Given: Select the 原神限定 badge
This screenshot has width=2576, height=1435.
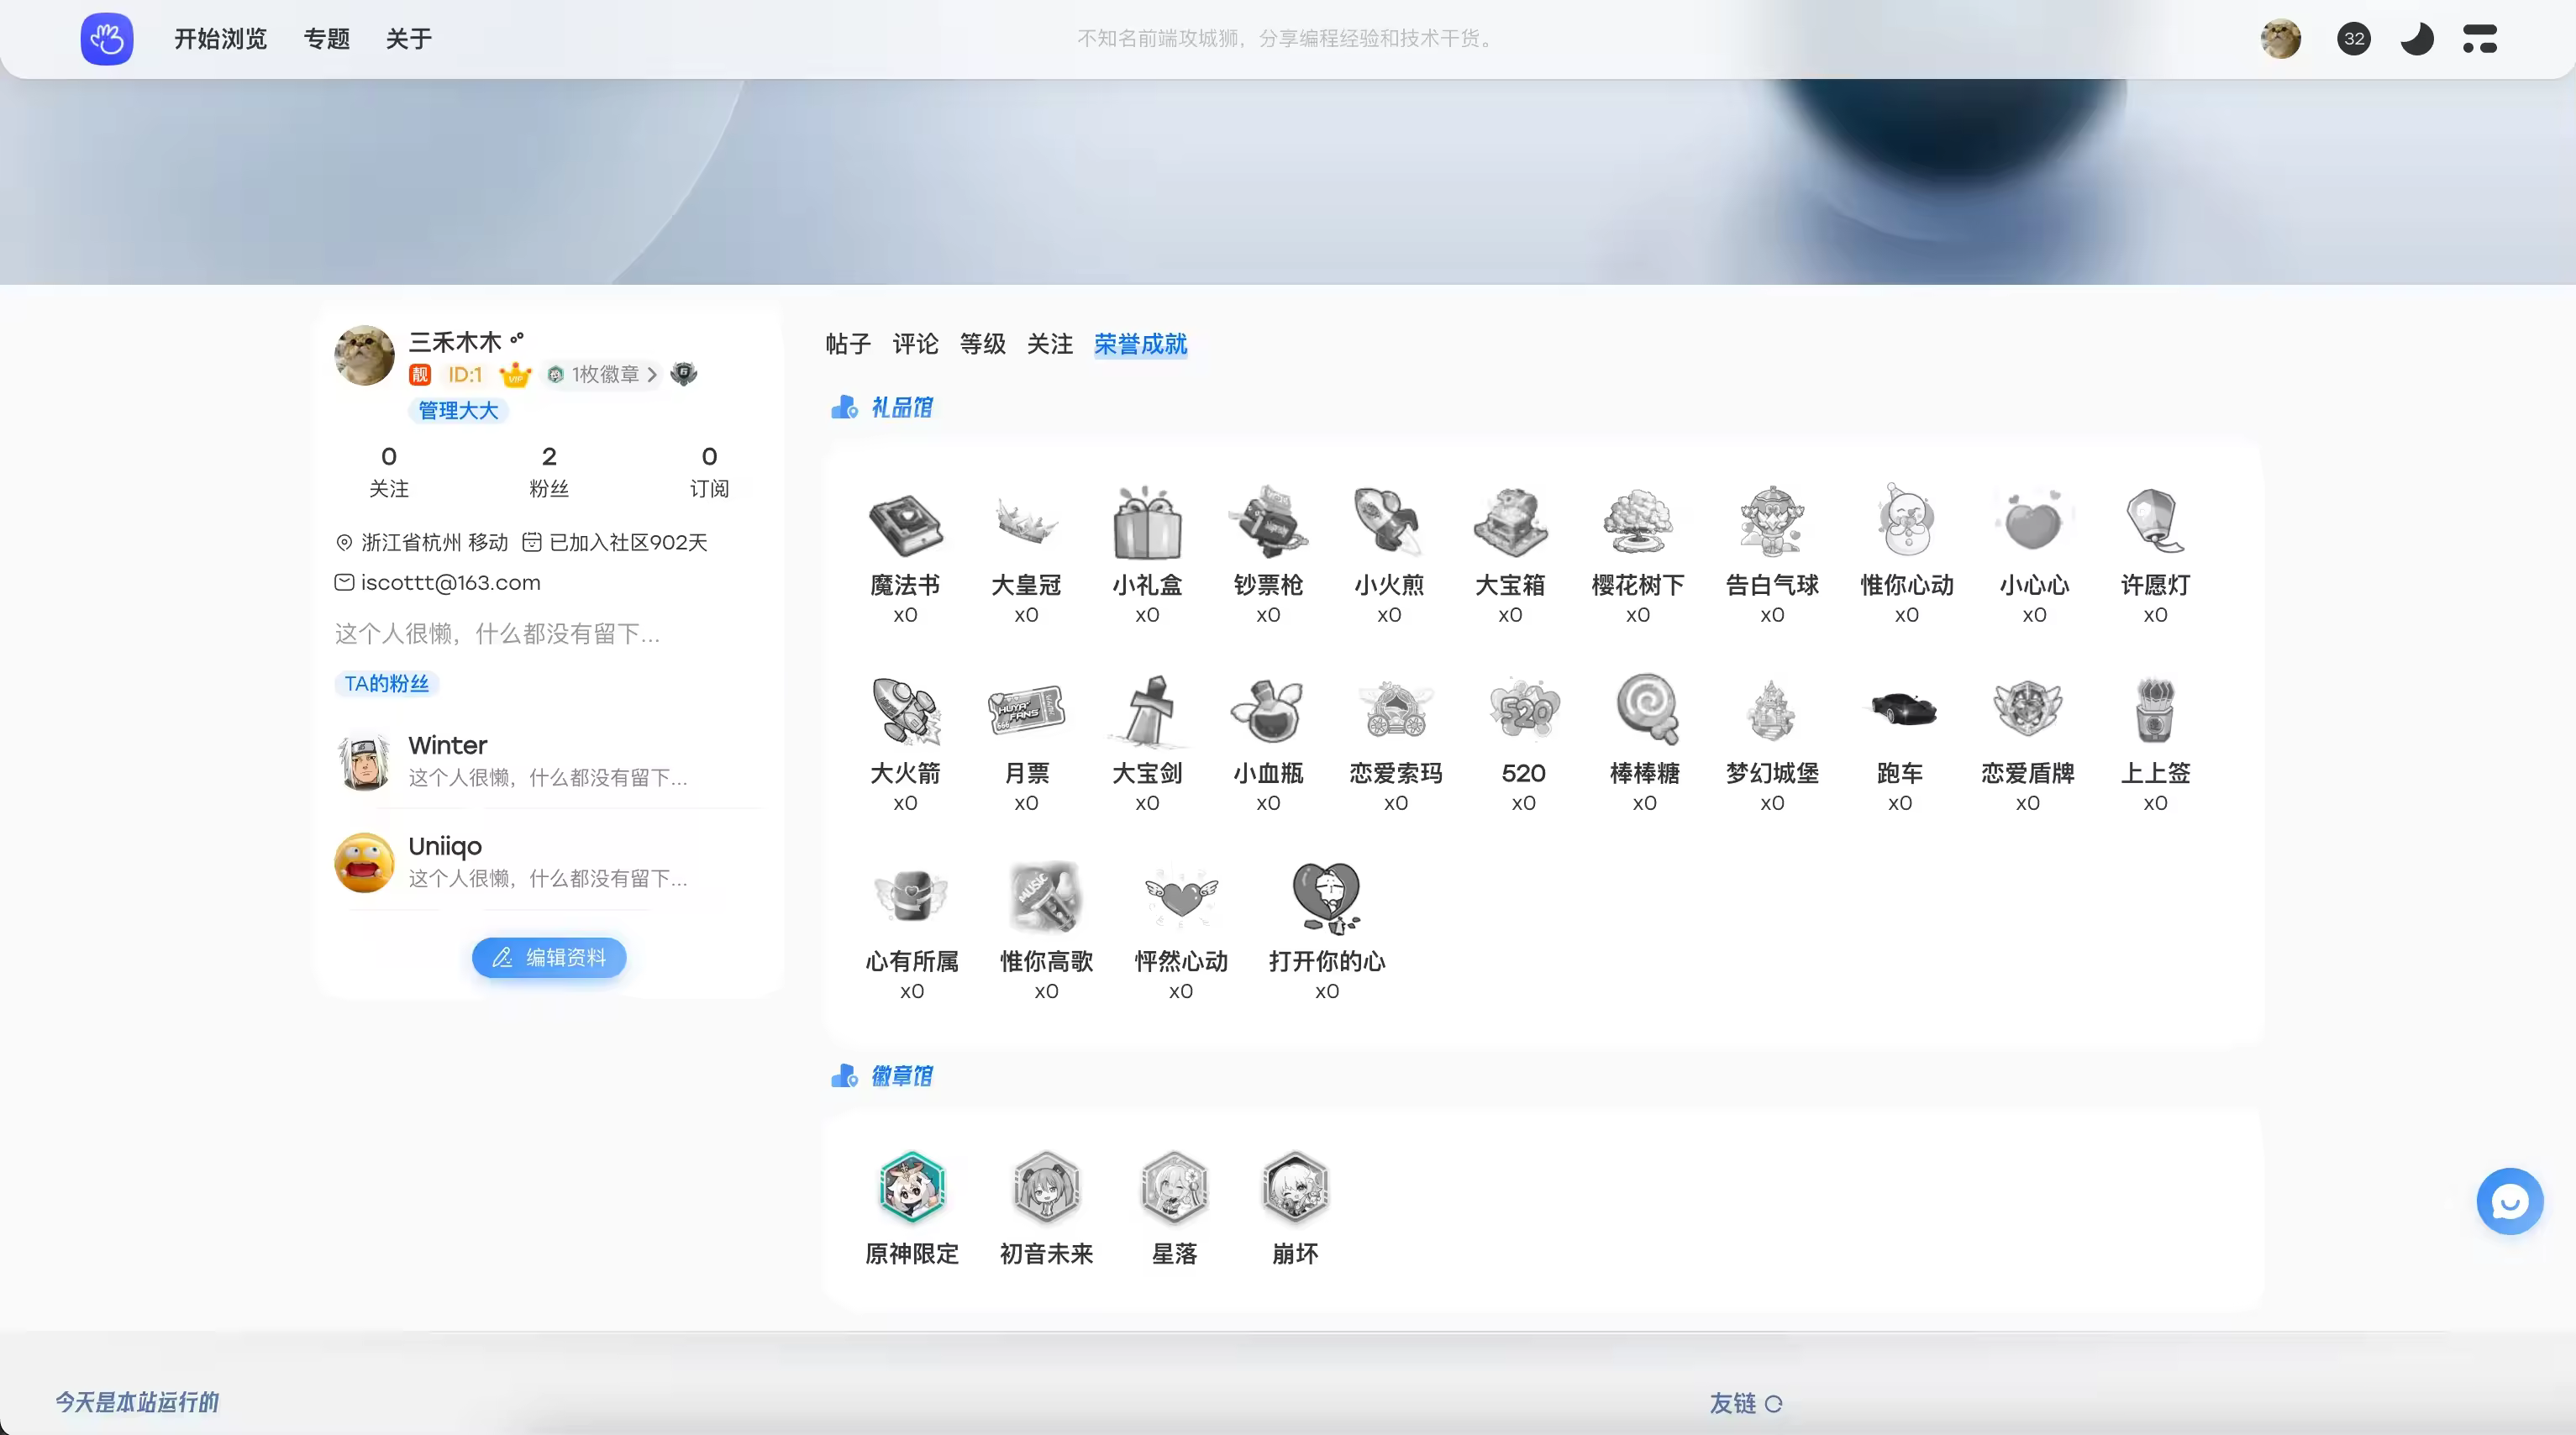Looking at the screenshot, I should [x=911, y=1188].
